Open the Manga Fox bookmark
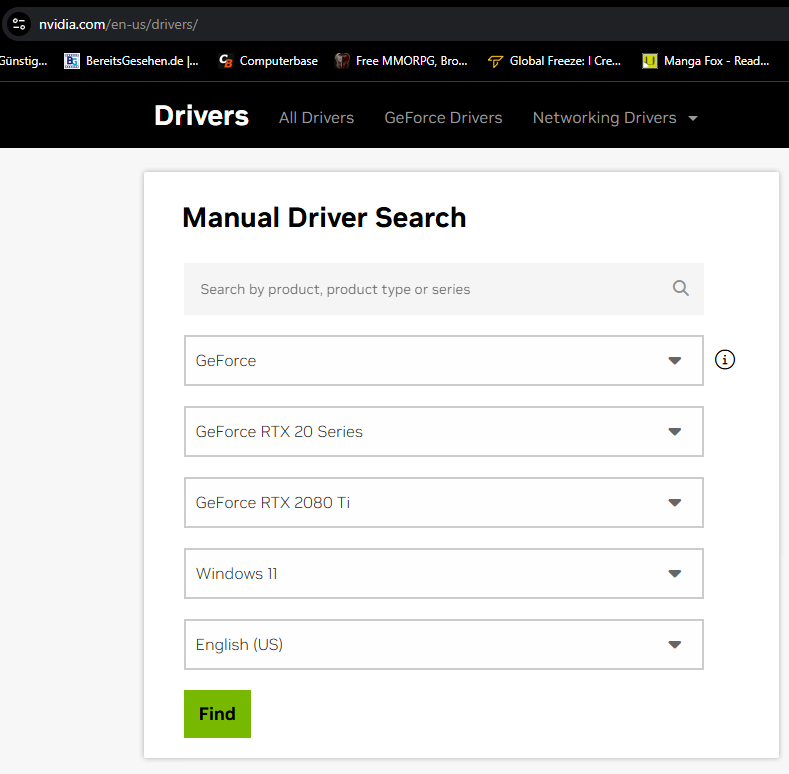789x774 pixels. pos(706,61)
